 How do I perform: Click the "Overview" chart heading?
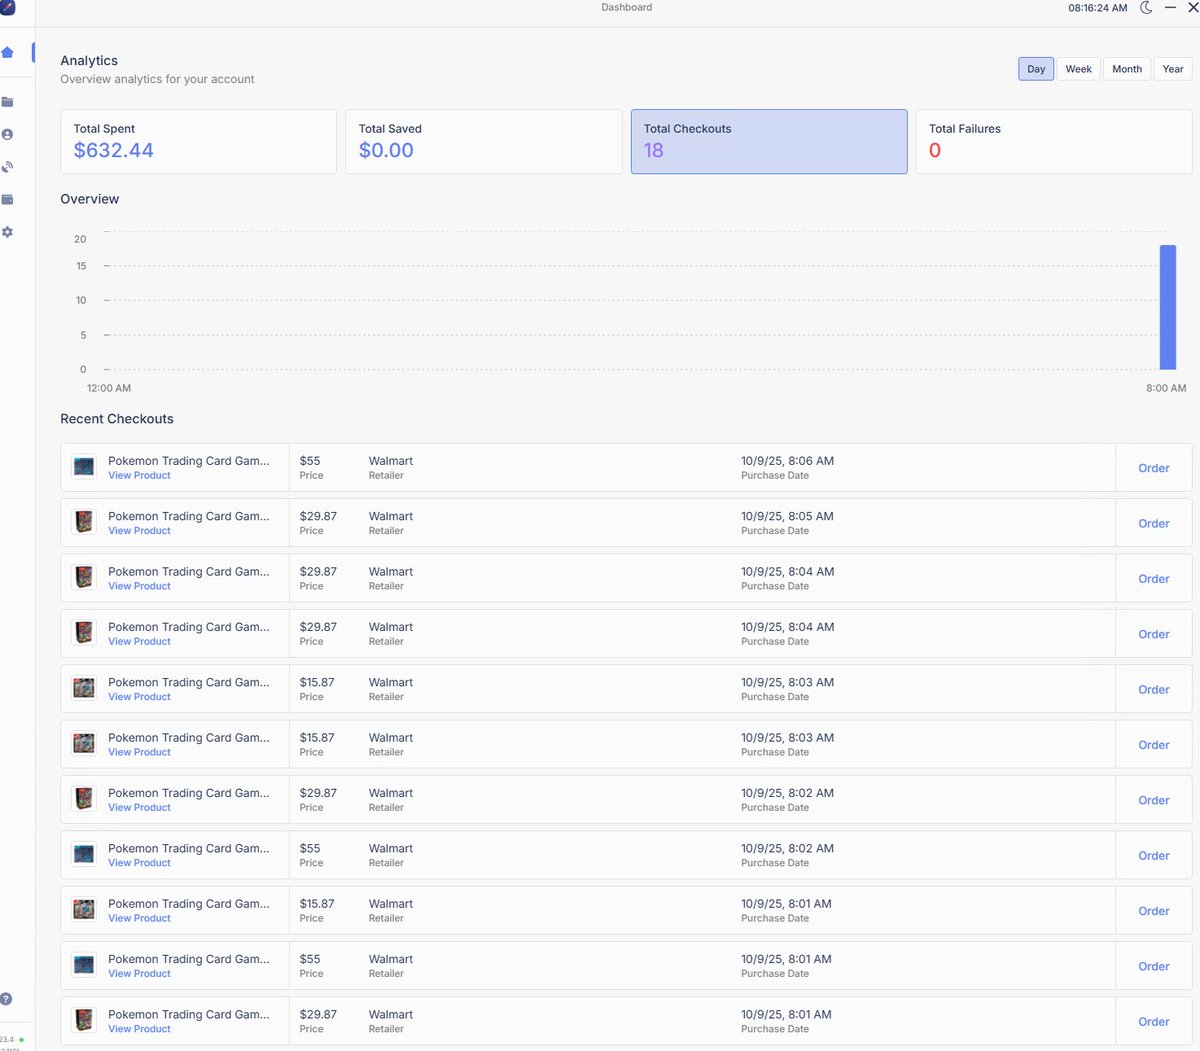[90, 199]
